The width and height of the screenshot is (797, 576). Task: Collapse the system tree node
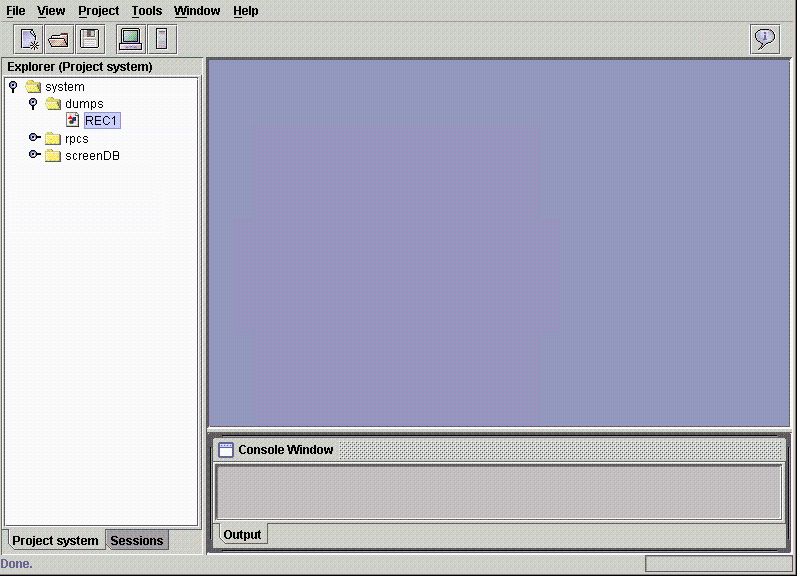pyautogui.click(x=13, y=87)
